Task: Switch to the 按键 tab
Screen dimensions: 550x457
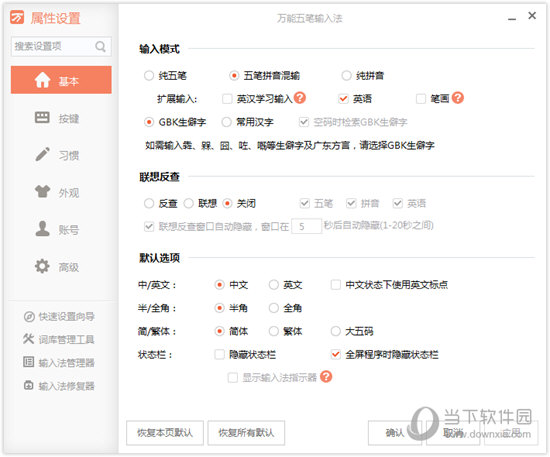Action: click(61, 118)
